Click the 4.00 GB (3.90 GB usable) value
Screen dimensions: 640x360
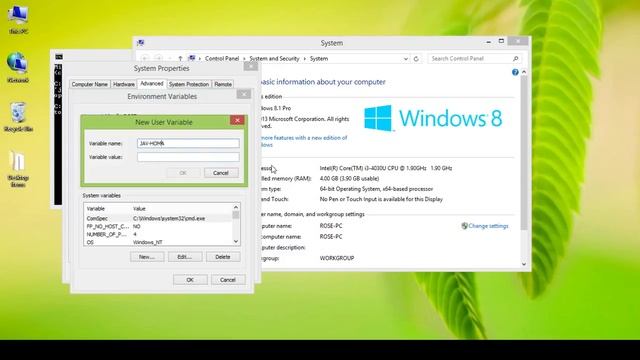pos(349,178)
